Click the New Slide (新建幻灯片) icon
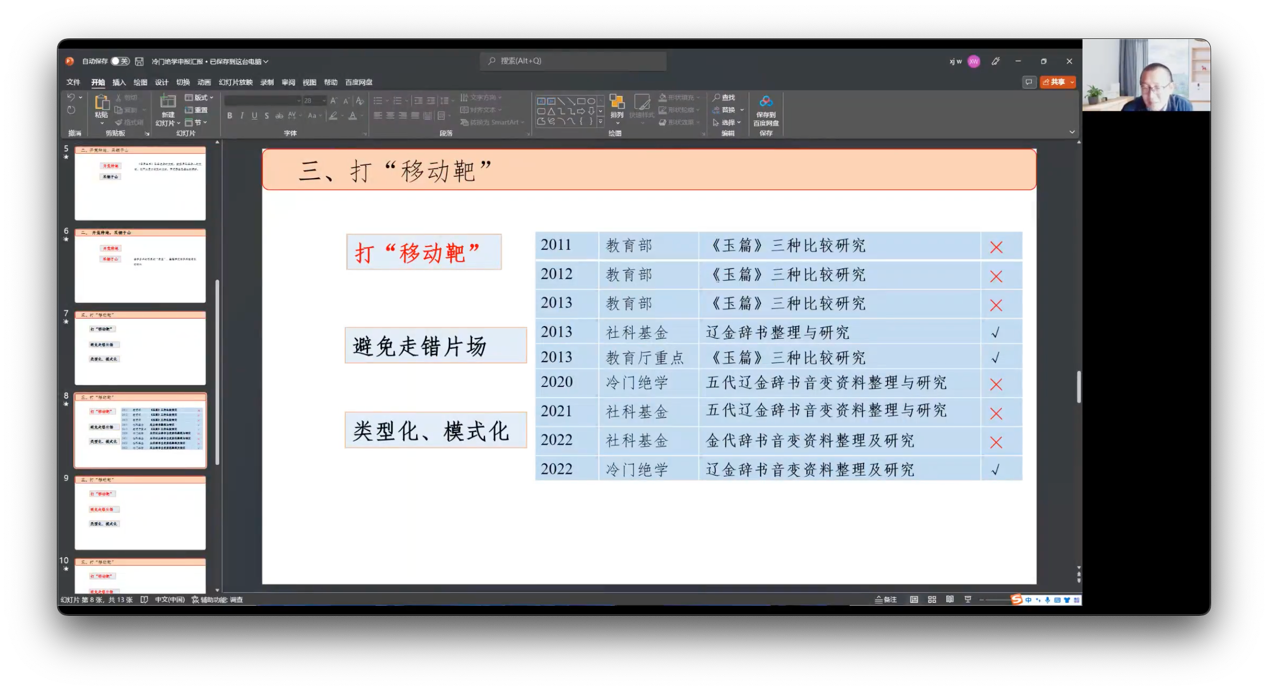 [168, 105]
